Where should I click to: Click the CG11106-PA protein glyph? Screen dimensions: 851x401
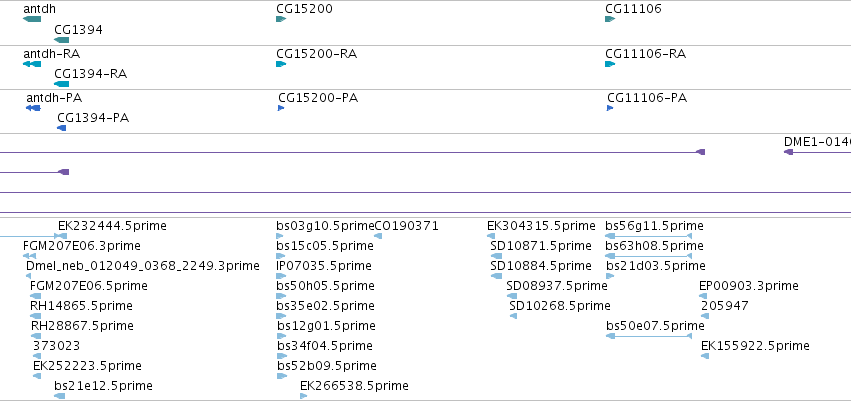tap(610, 108)
